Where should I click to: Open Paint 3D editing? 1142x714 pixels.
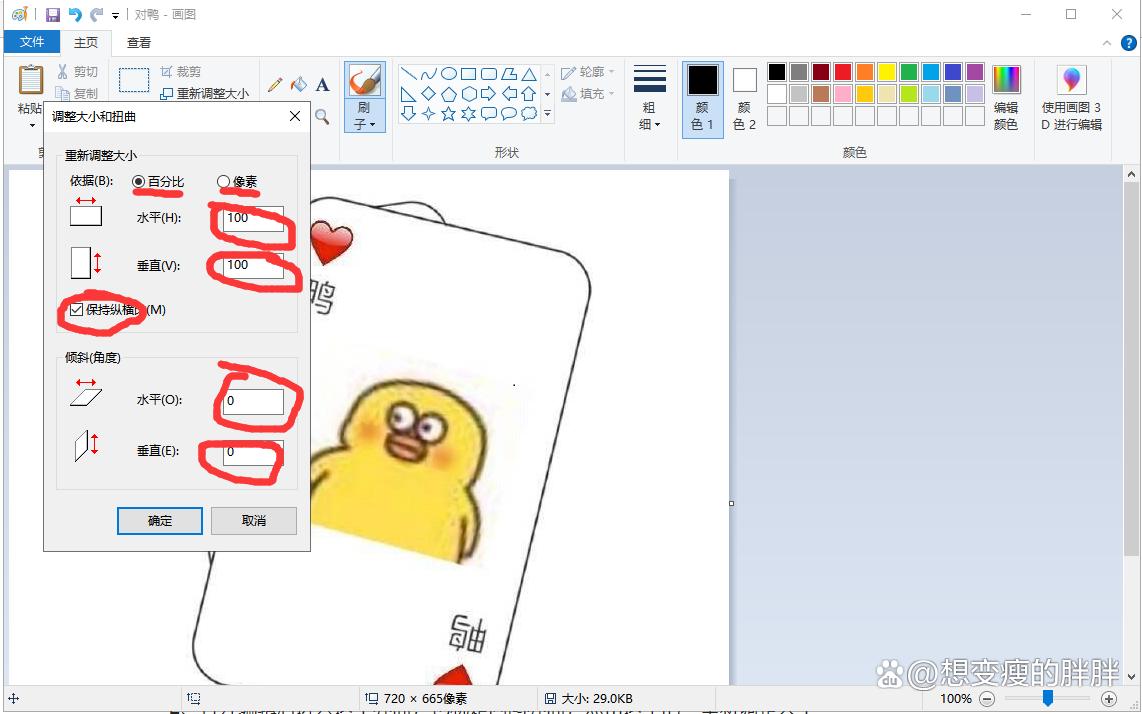click(1071, 98)
